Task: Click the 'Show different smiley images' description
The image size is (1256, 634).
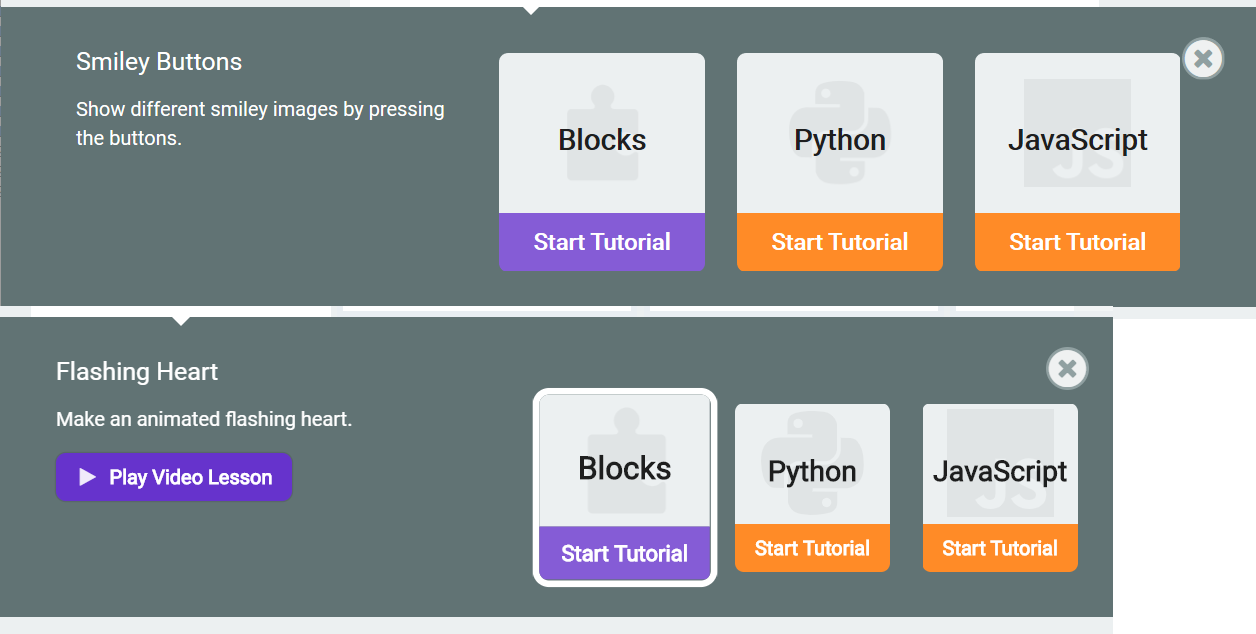Action: pyautogui.click(x=260, y=123)
